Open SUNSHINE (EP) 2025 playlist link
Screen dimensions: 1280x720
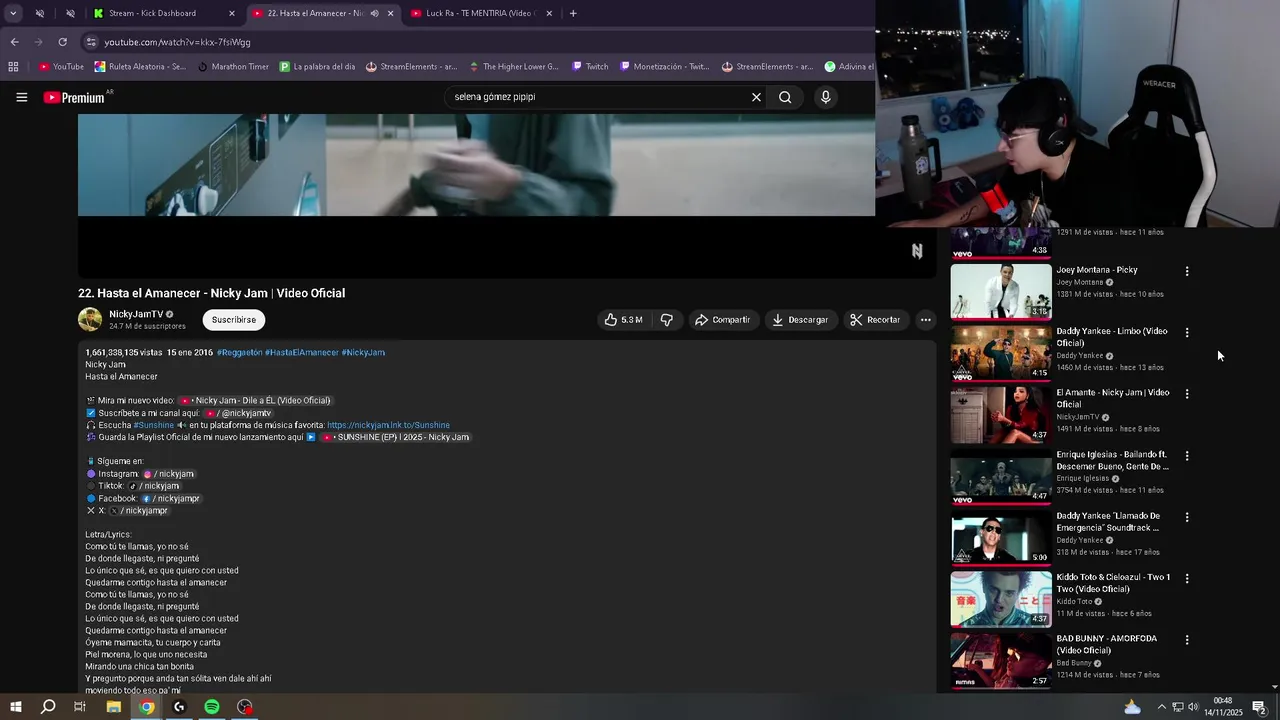click(x=395, y=437)
